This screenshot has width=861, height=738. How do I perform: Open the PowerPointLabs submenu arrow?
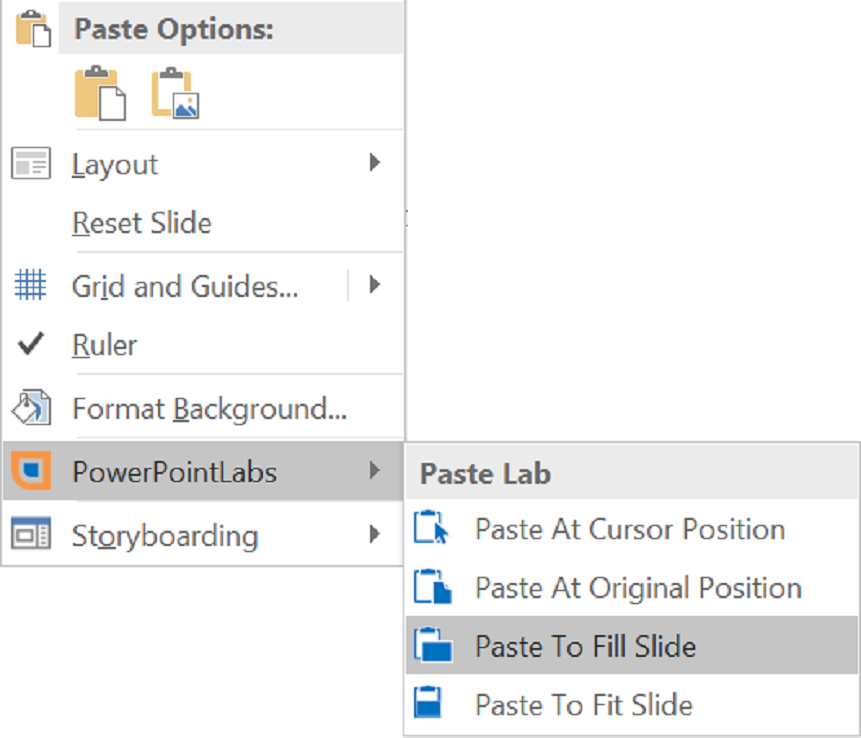pyautogui.click(x=375, y=470)
